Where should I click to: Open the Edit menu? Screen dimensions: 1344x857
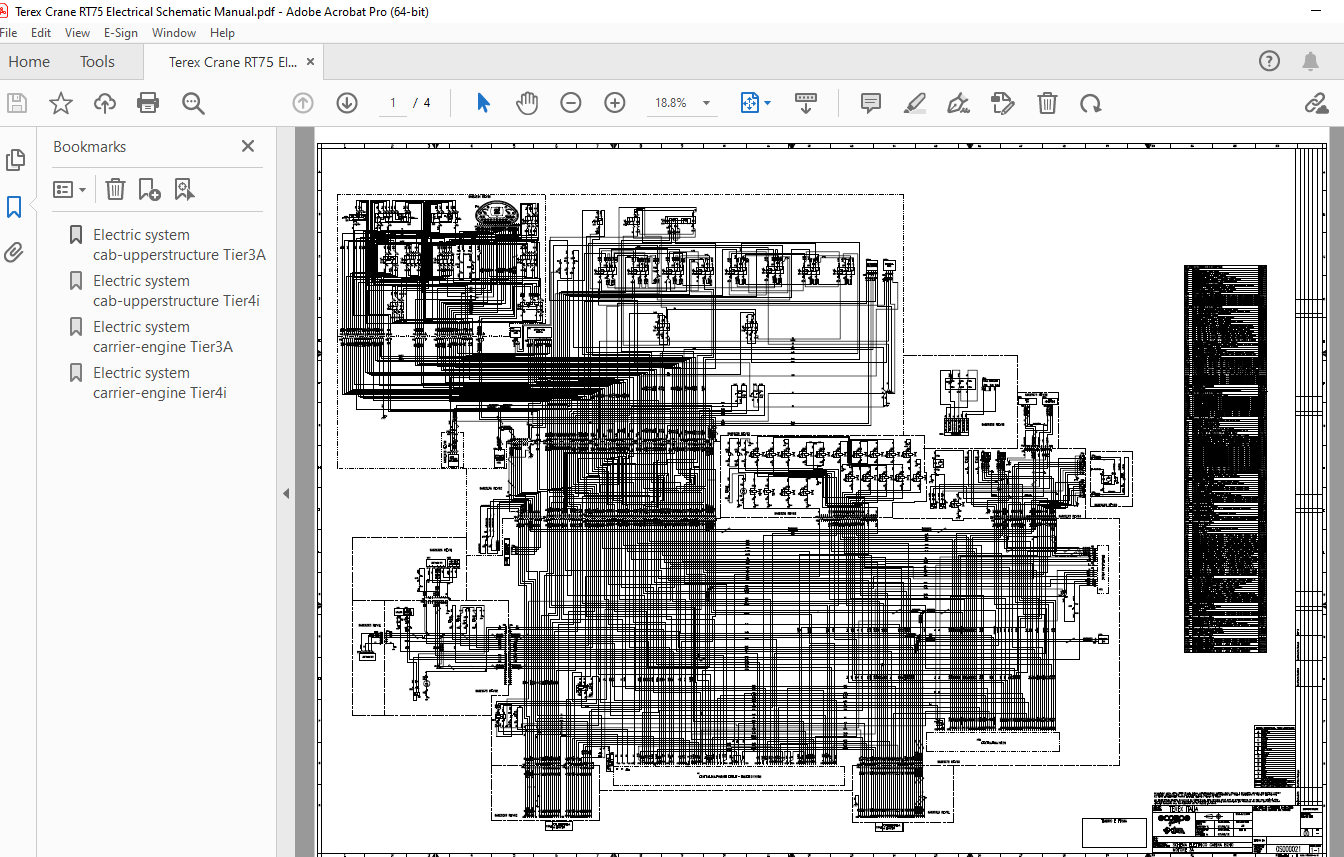(x=41, y=33)
